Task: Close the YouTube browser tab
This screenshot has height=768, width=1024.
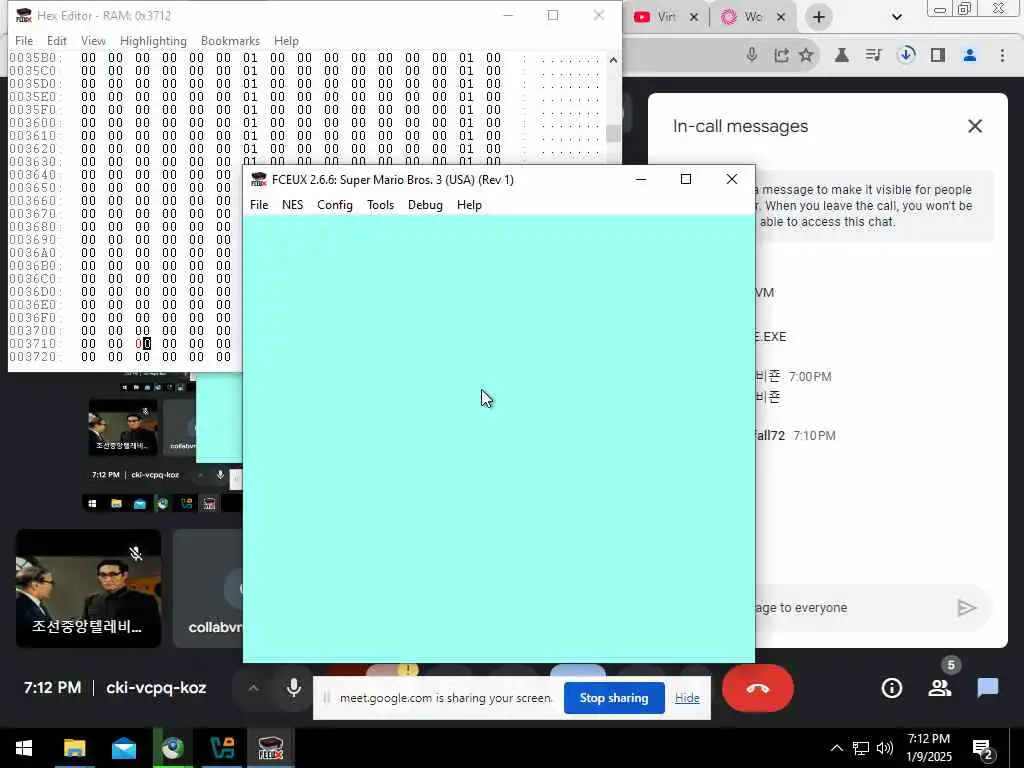Action: [694, 17]
